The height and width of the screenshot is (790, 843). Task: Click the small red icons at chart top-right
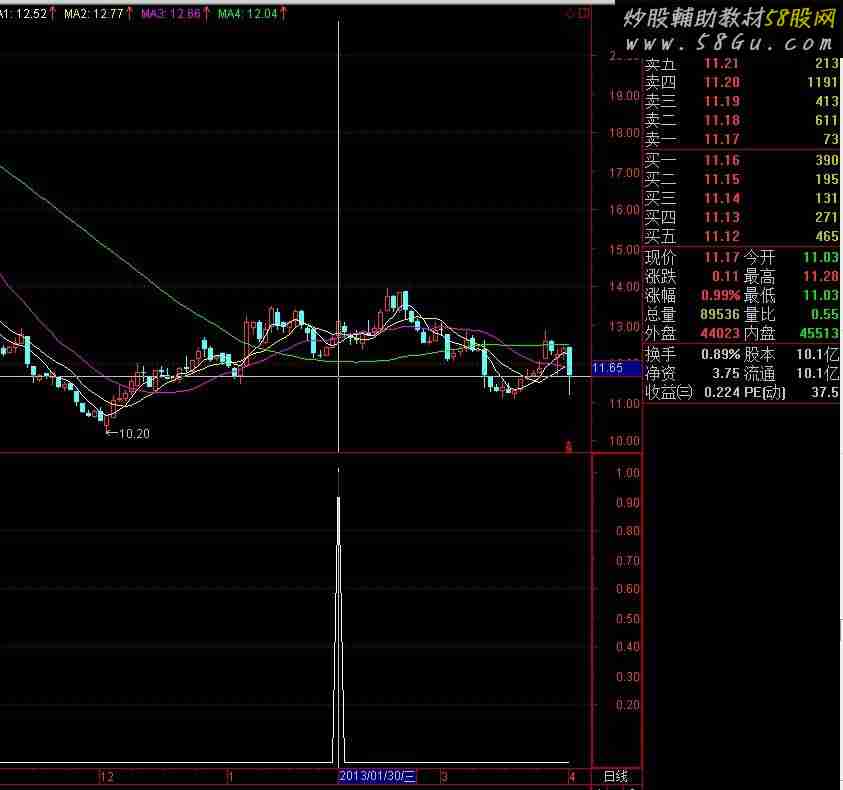tap(574, 14)
